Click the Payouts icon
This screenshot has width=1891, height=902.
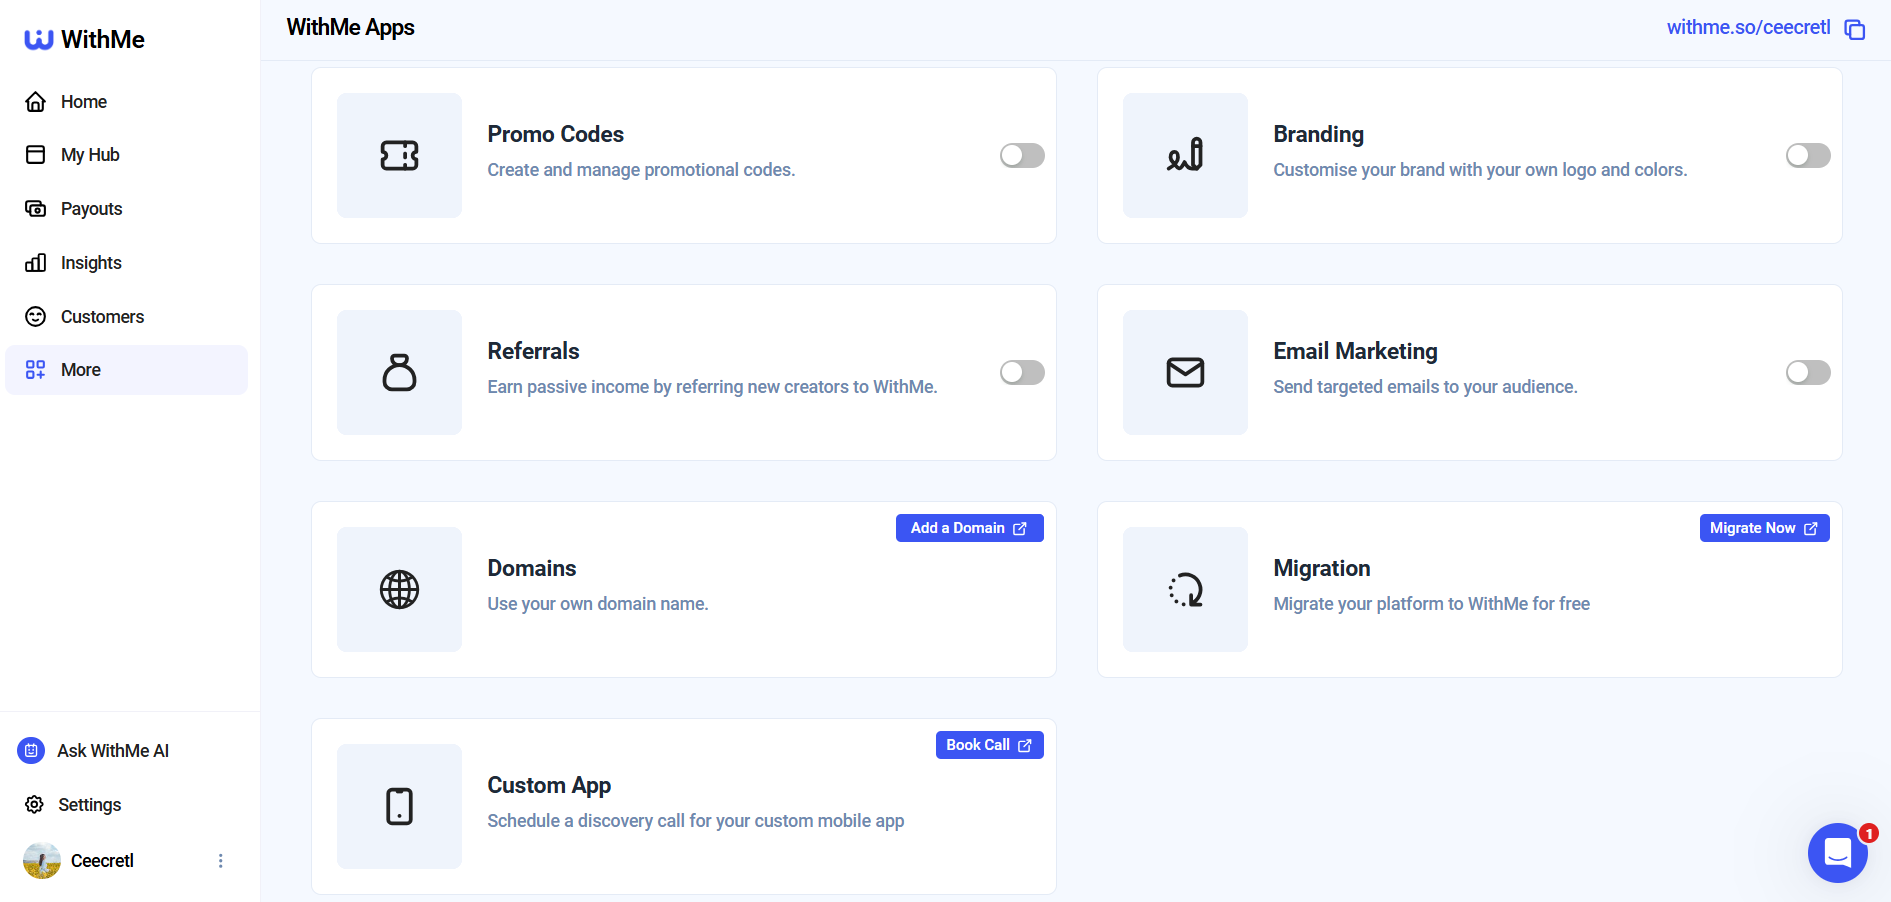coord(35,208)
